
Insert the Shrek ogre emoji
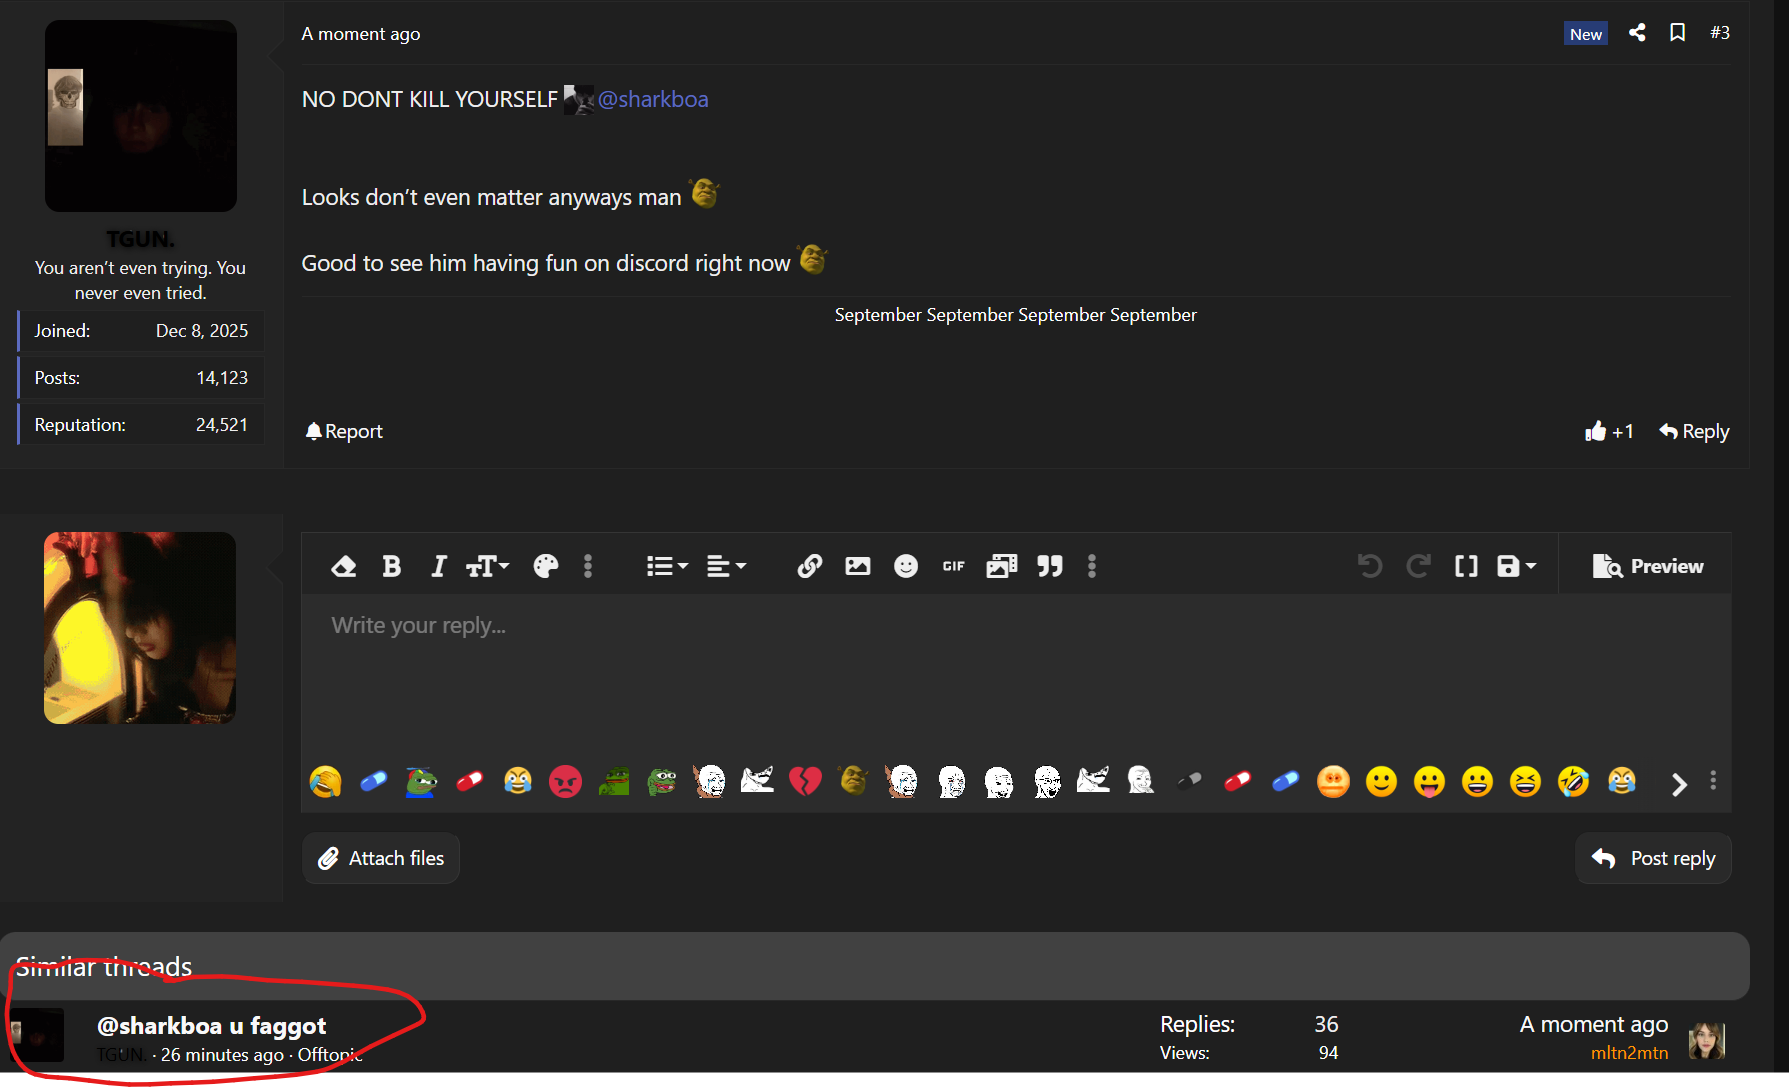854,781
